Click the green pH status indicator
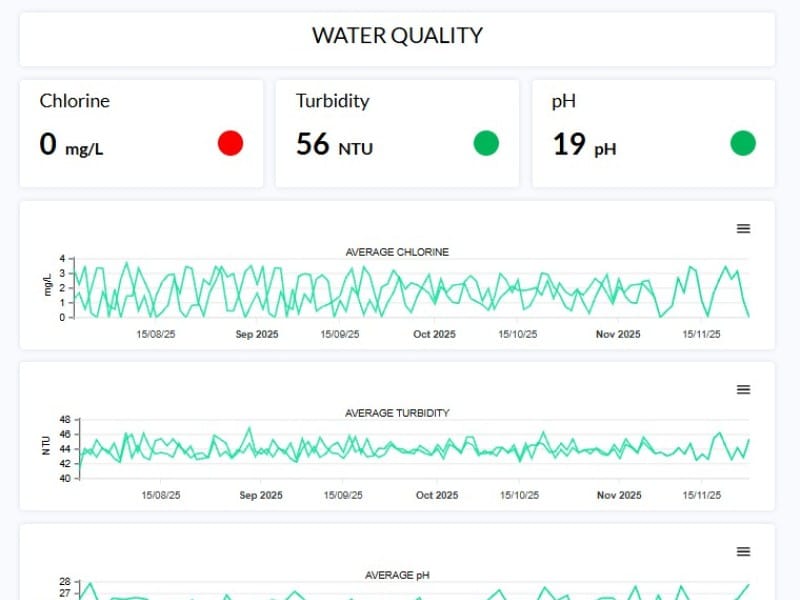800x600 pixels. pos(742,143)
